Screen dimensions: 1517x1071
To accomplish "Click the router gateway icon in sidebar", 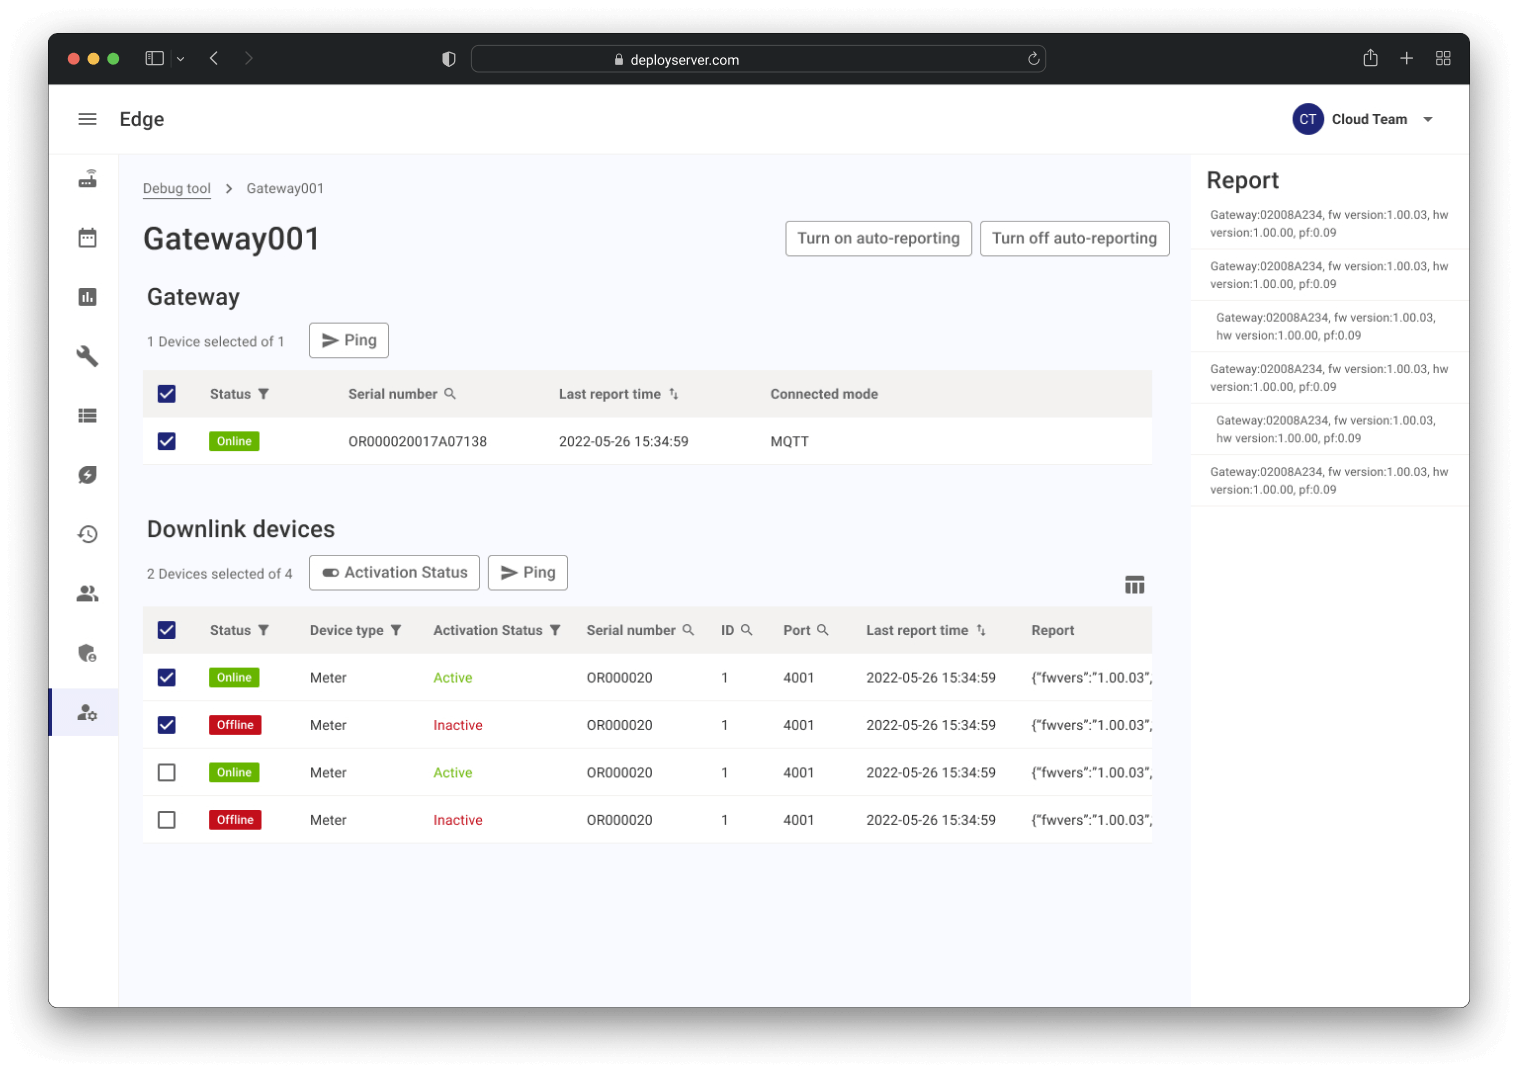I will coord(88,179).
